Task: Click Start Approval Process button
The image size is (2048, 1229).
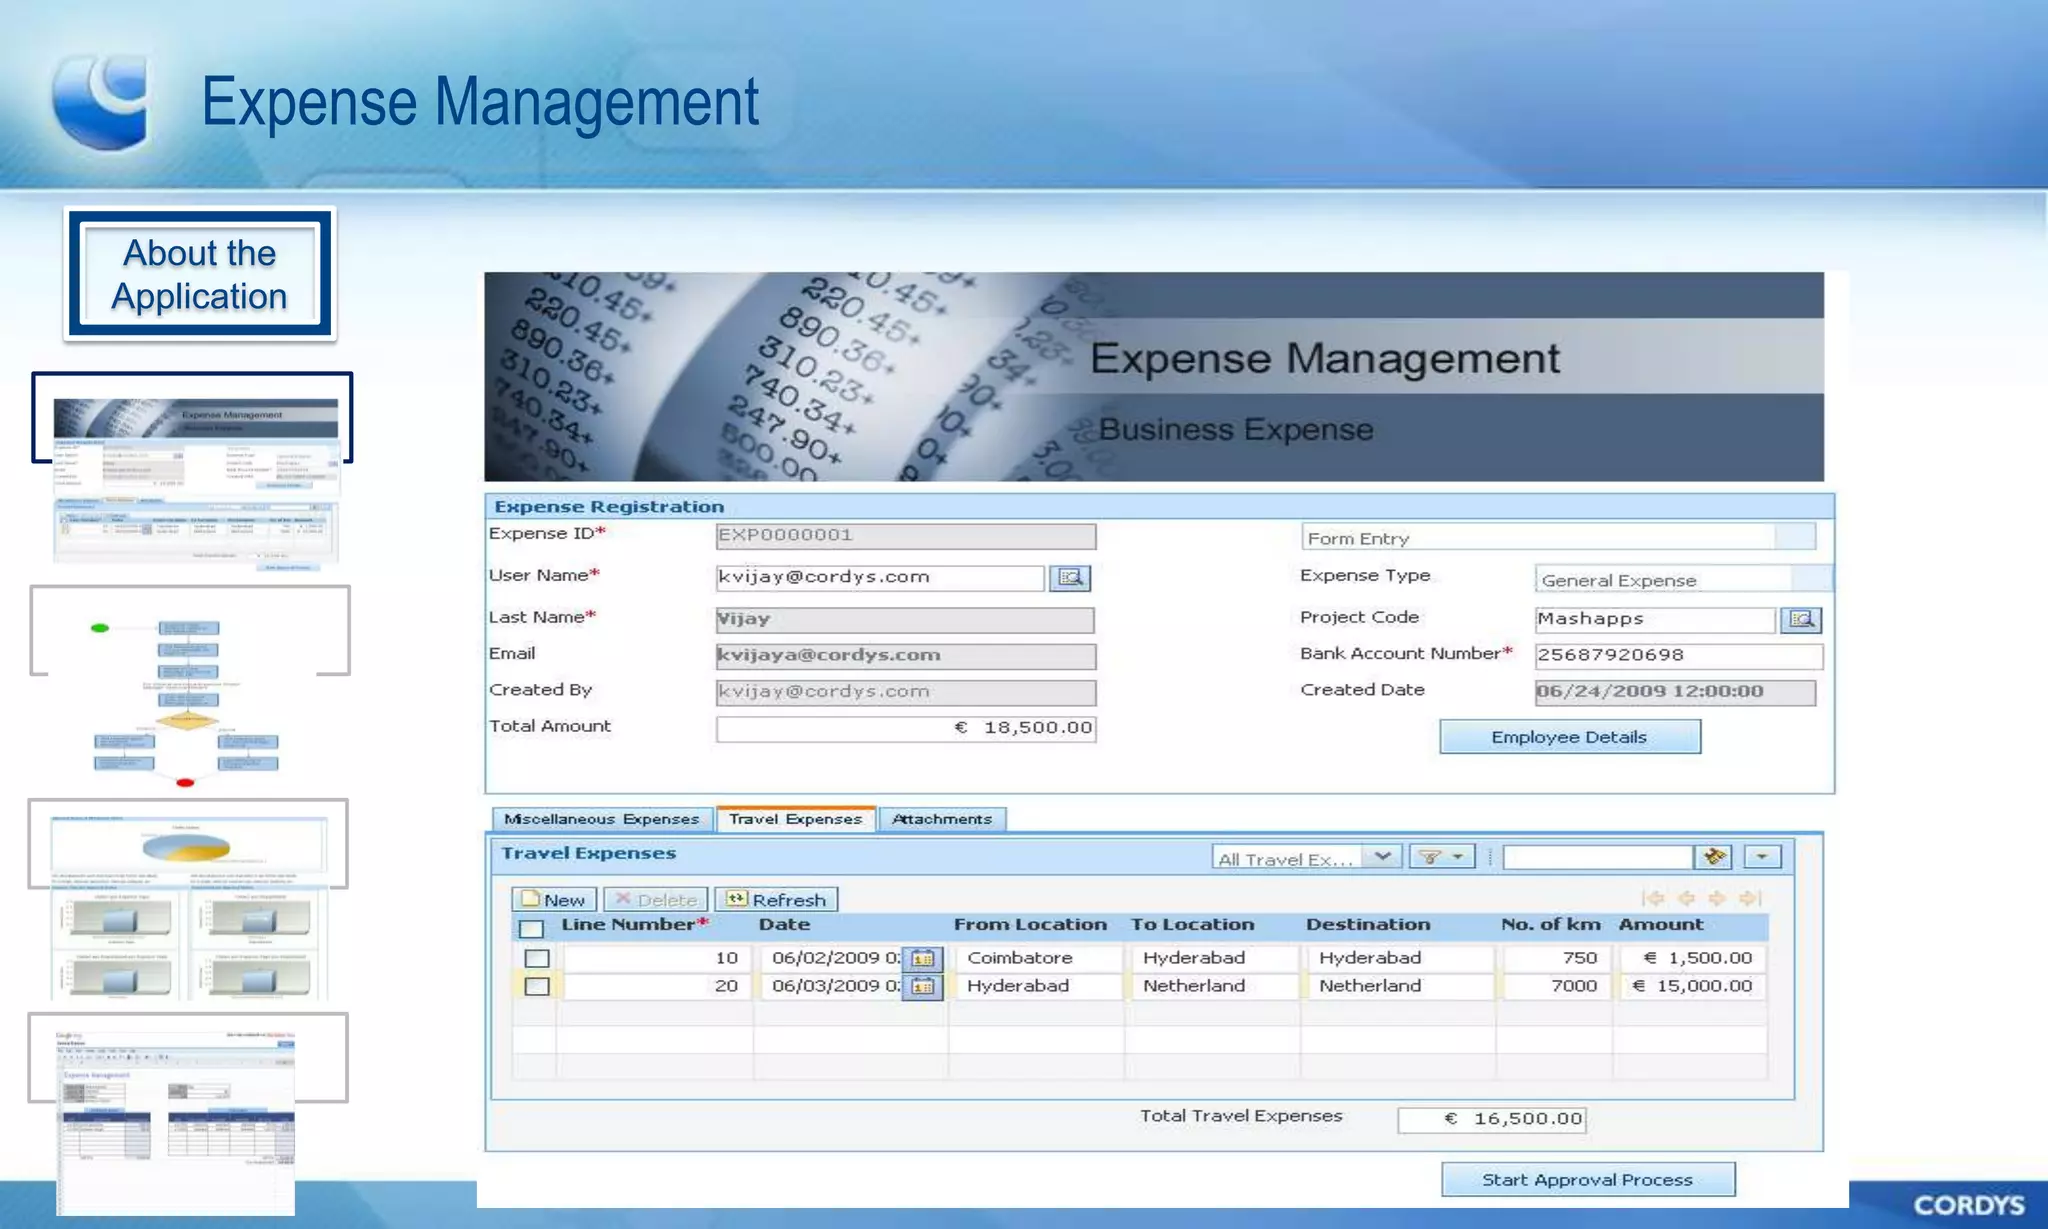Action: [x=1587, y=1180]
